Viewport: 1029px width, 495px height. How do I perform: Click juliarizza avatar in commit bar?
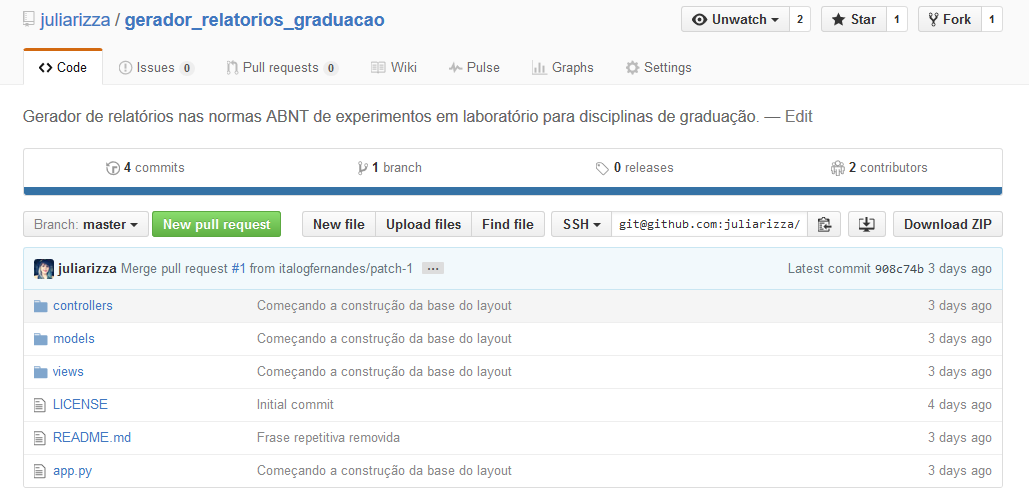[x=44, y=269]
